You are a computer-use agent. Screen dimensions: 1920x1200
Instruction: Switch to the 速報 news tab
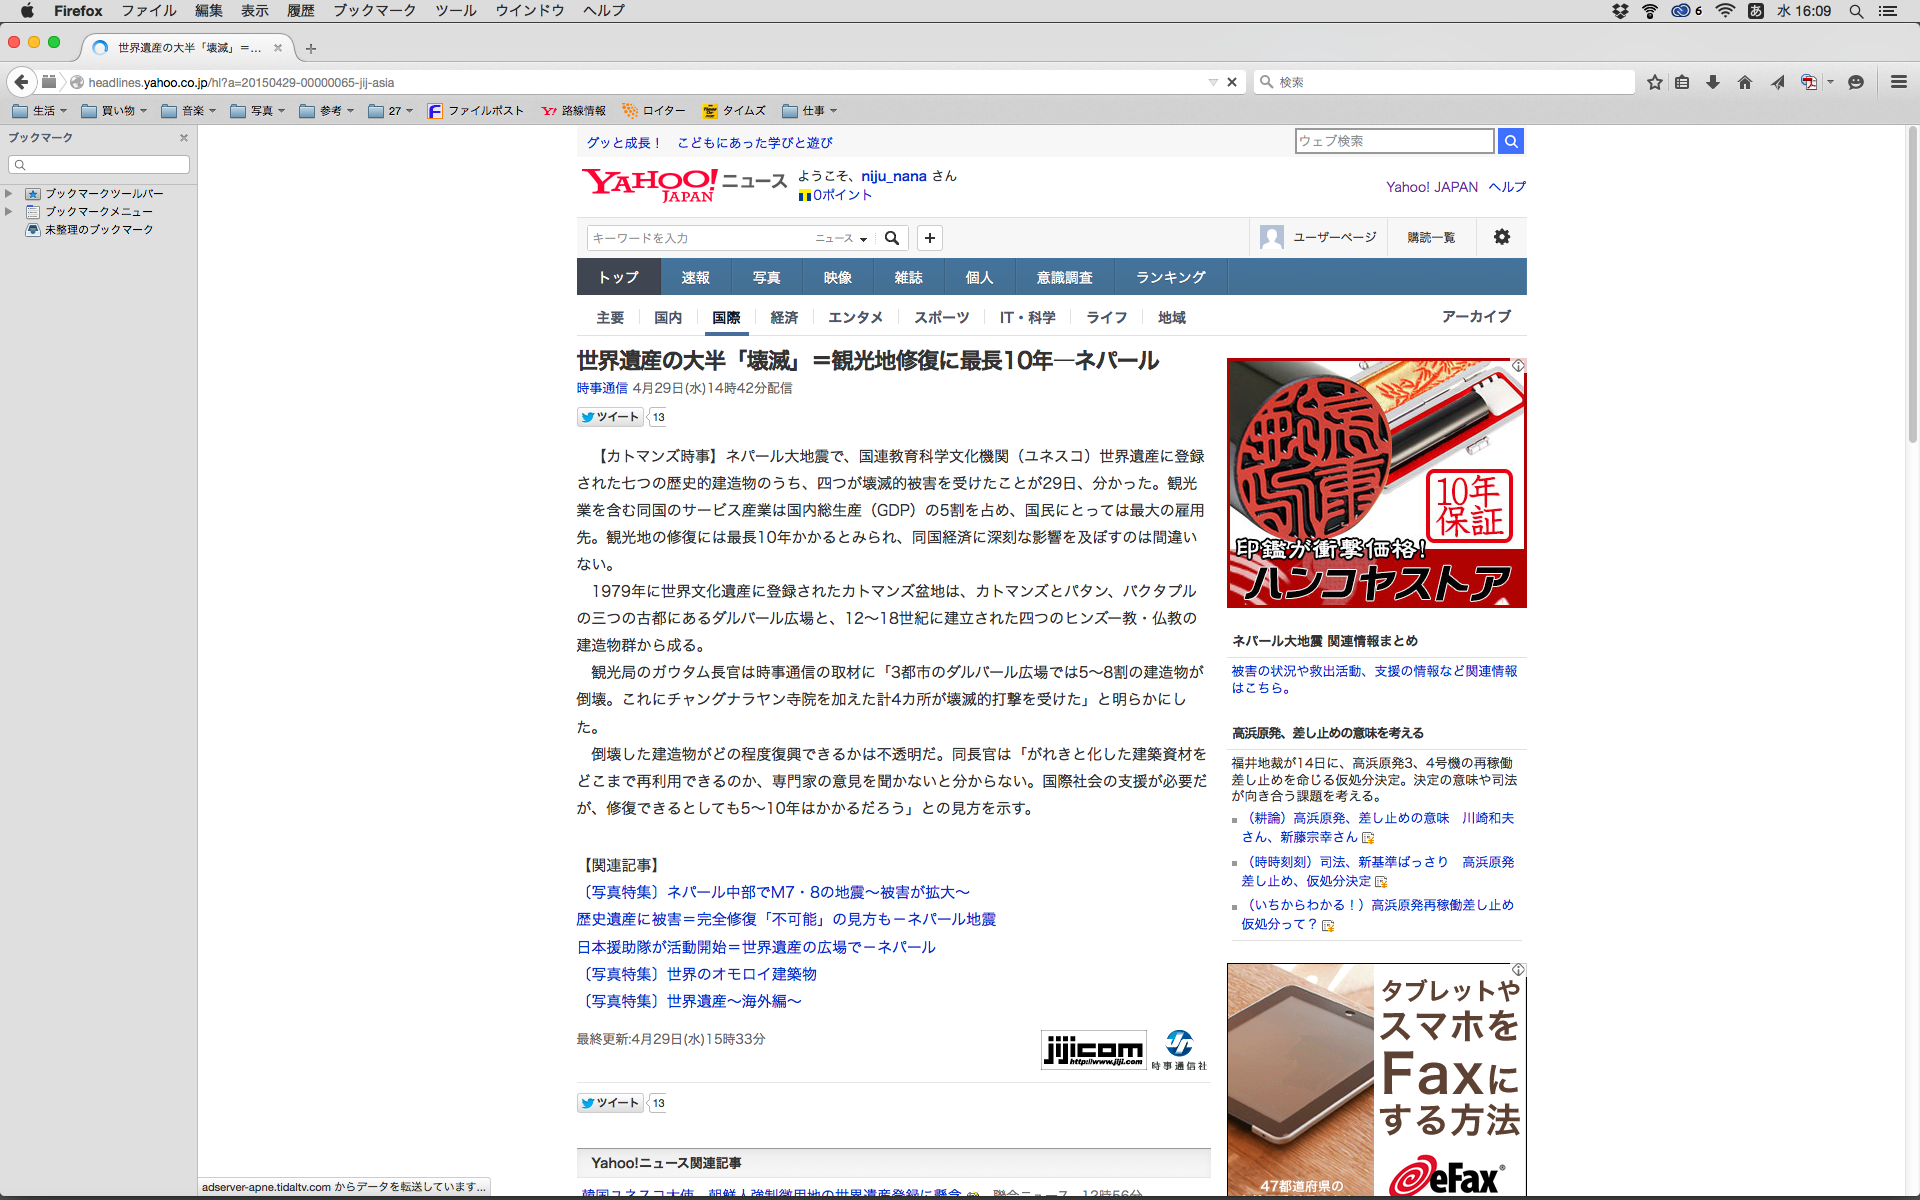[x=695, y=277]
